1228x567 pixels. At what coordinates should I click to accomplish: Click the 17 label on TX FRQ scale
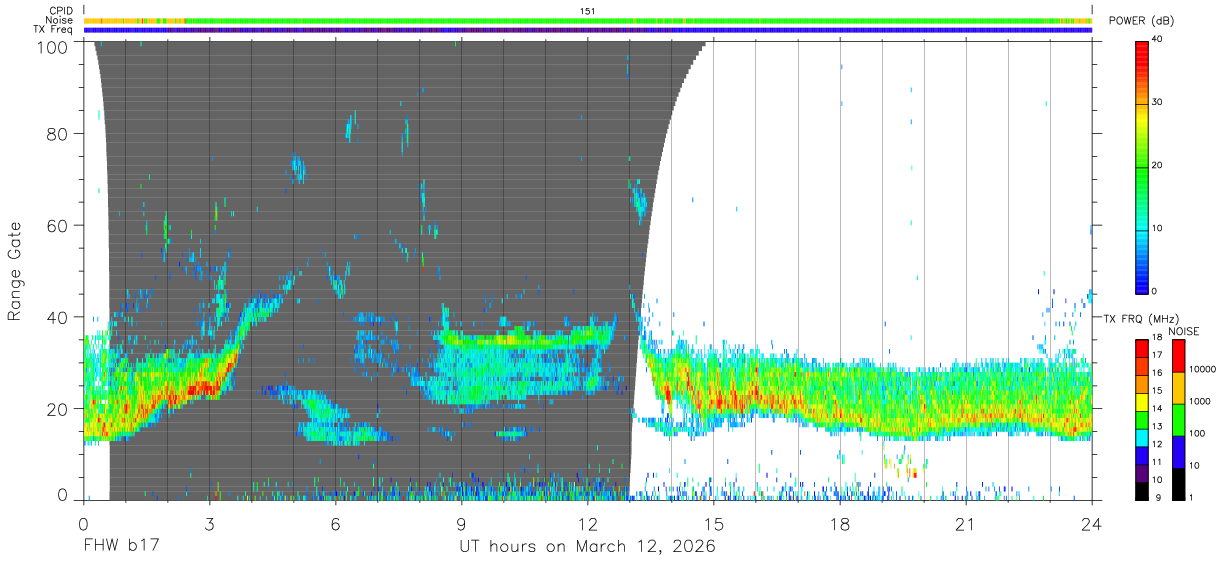coord(1157,354)
